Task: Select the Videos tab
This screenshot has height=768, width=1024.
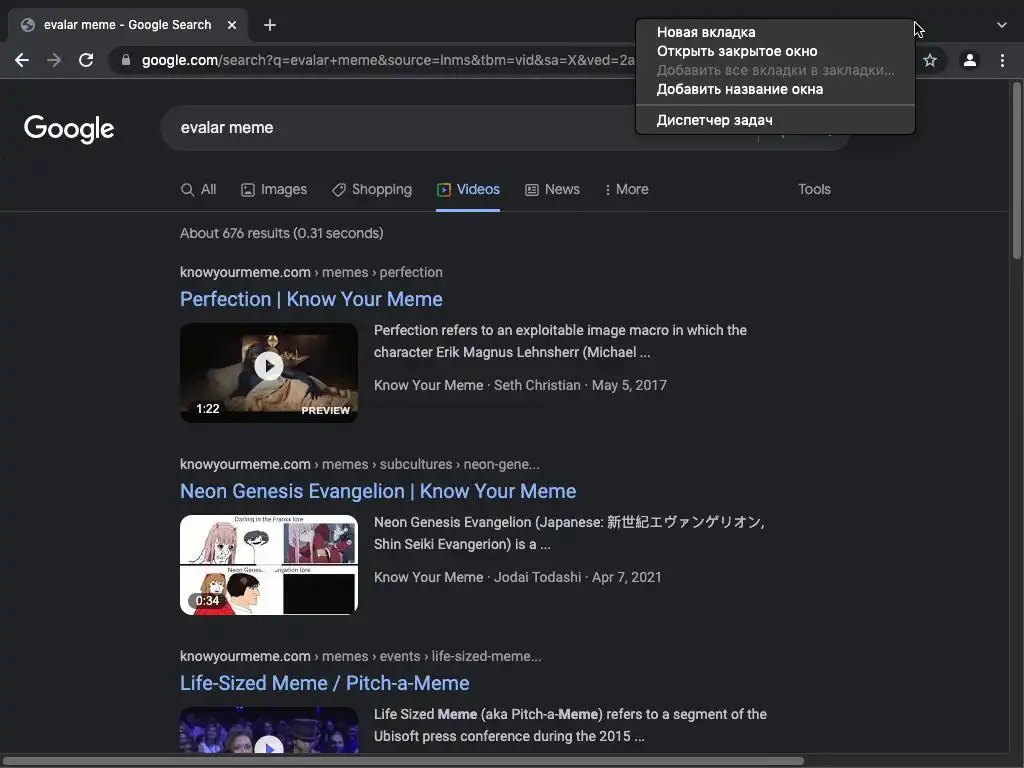Action: coord(468,189)
